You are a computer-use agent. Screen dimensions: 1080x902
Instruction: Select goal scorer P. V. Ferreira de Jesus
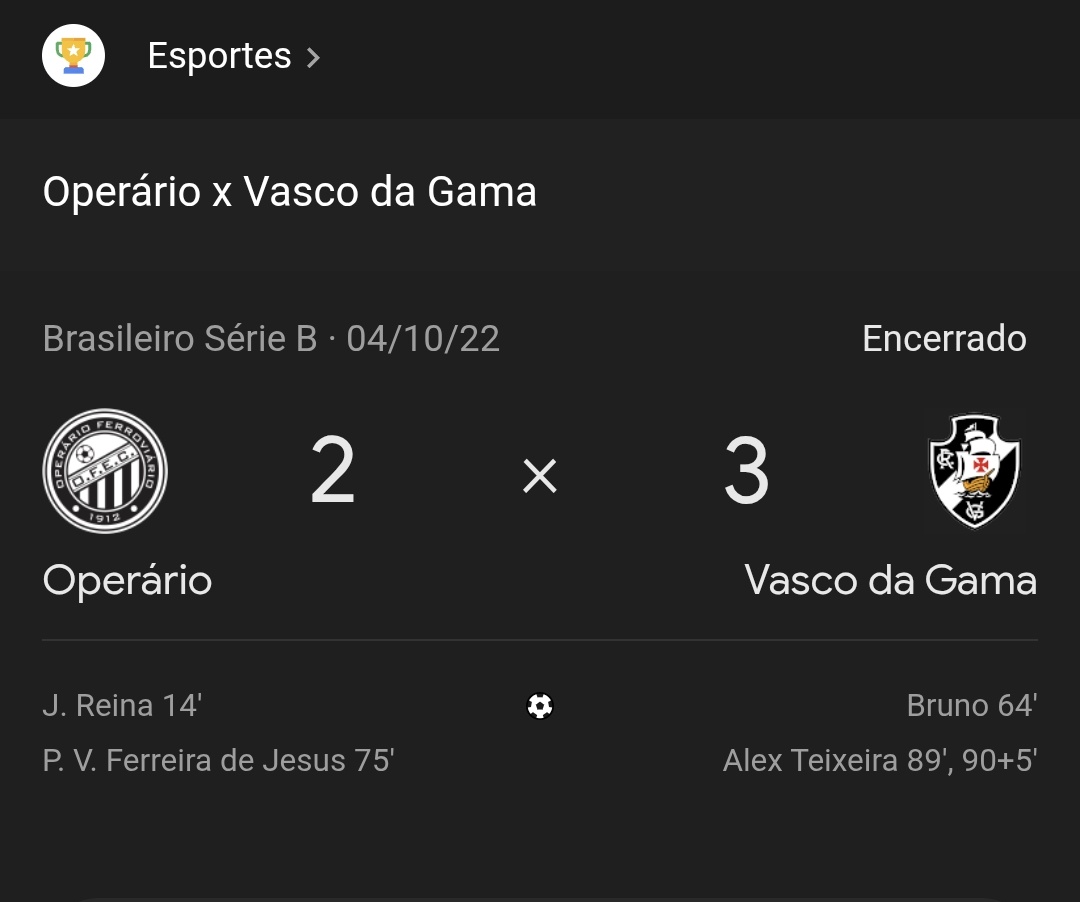[218, 761]
